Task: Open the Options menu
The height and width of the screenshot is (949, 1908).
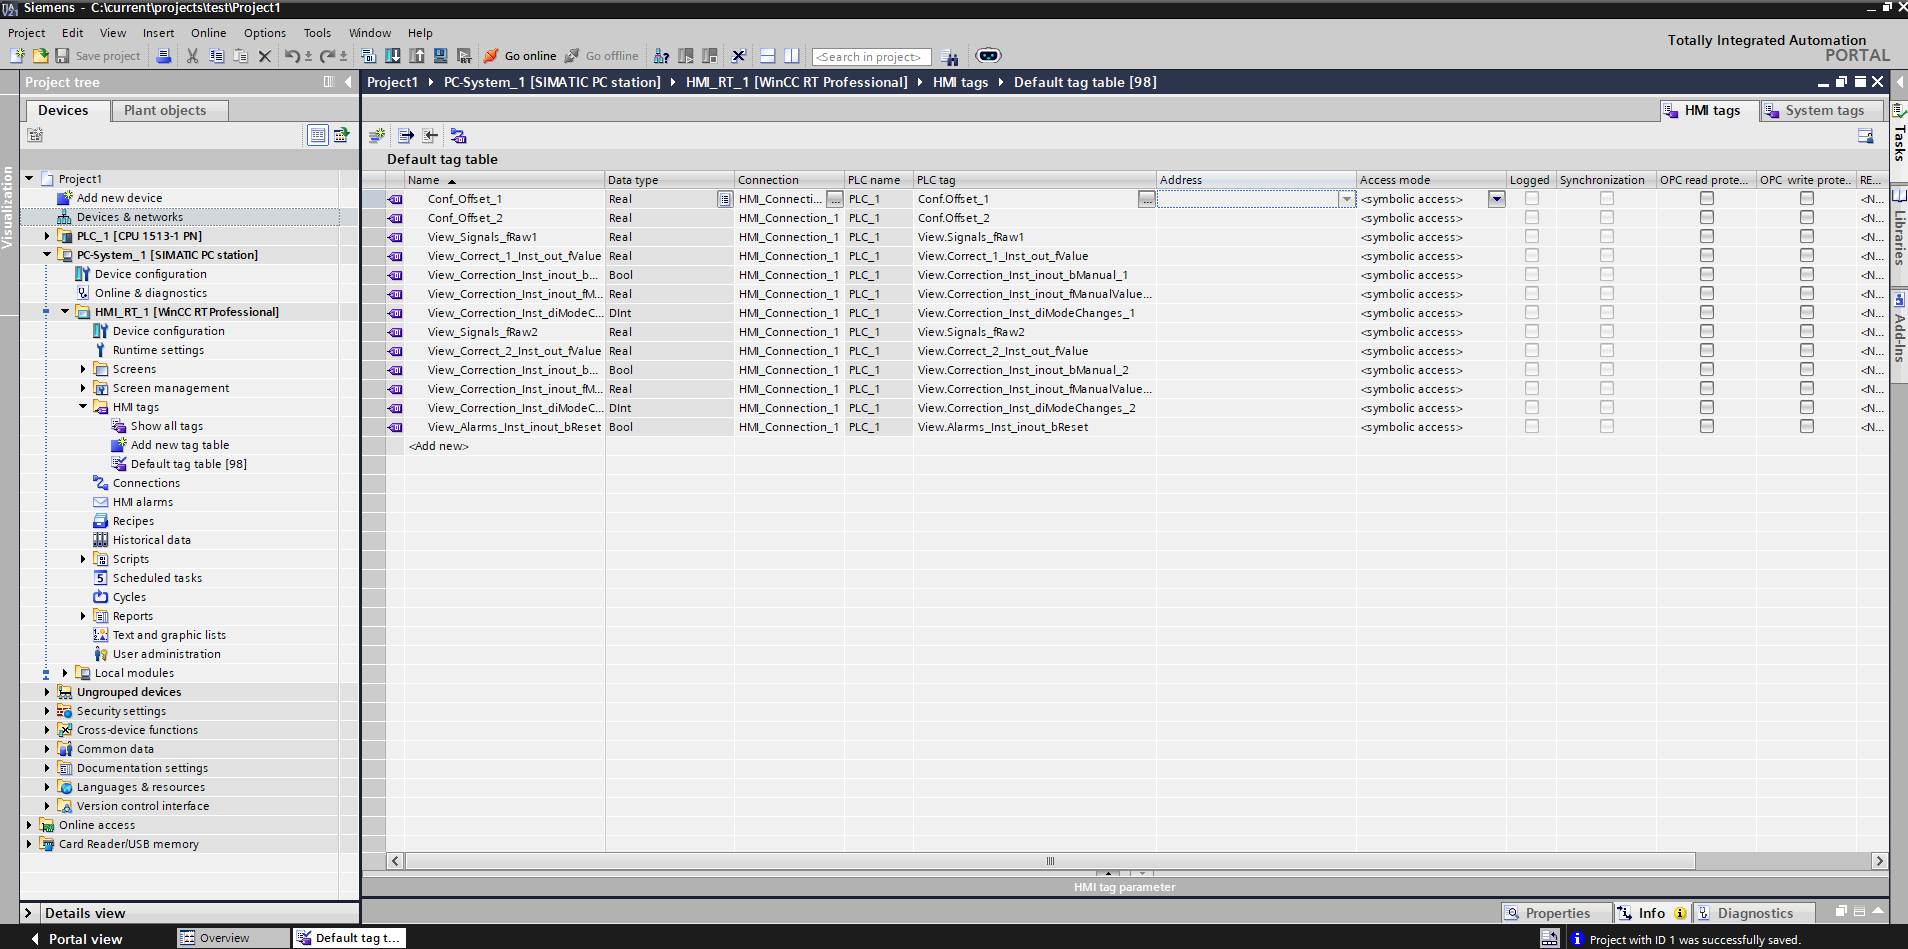Action: click(x=265, y=33)
